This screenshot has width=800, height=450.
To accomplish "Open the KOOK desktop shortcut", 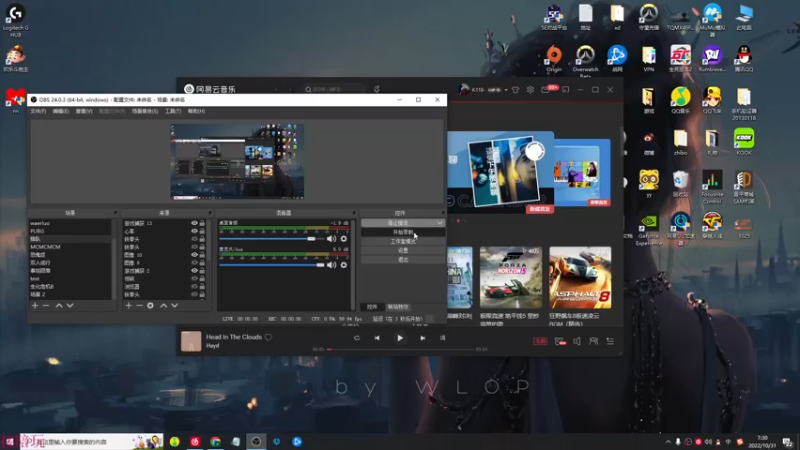I will [x=744, y=142].
